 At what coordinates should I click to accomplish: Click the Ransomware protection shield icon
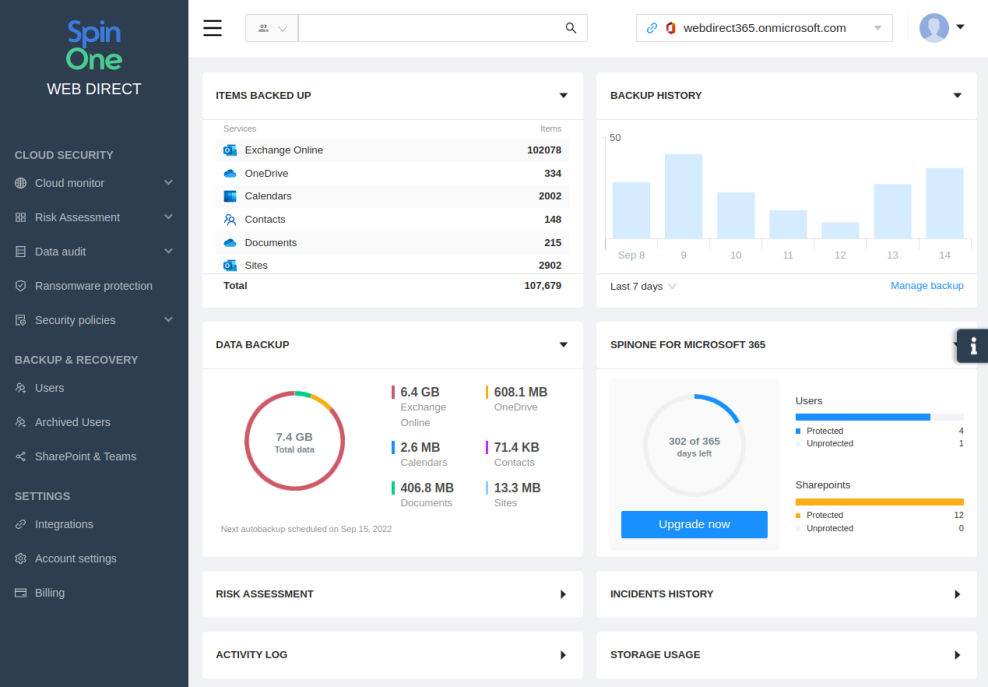pyautogui.click(x=21, y=286)
